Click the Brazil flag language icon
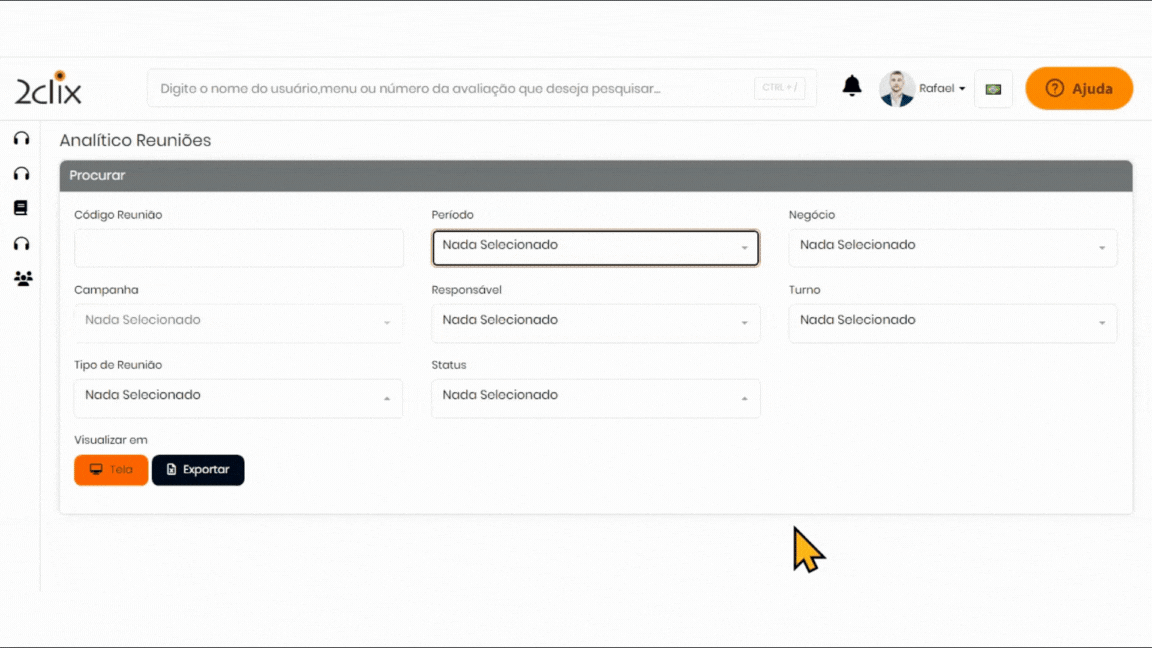 [x=993, y=89]
